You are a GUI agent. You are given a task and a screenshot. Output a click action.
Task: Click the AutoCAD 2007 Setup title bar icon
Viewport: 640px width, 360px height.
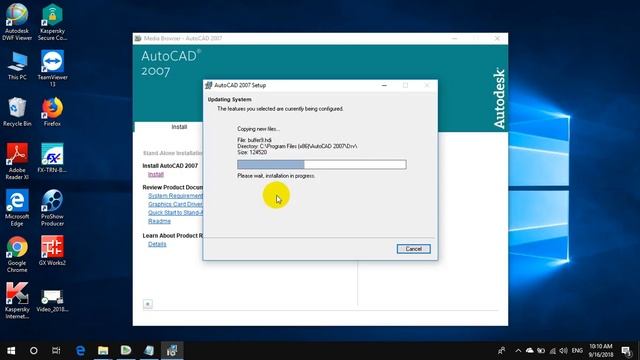[x=209, y=85]
